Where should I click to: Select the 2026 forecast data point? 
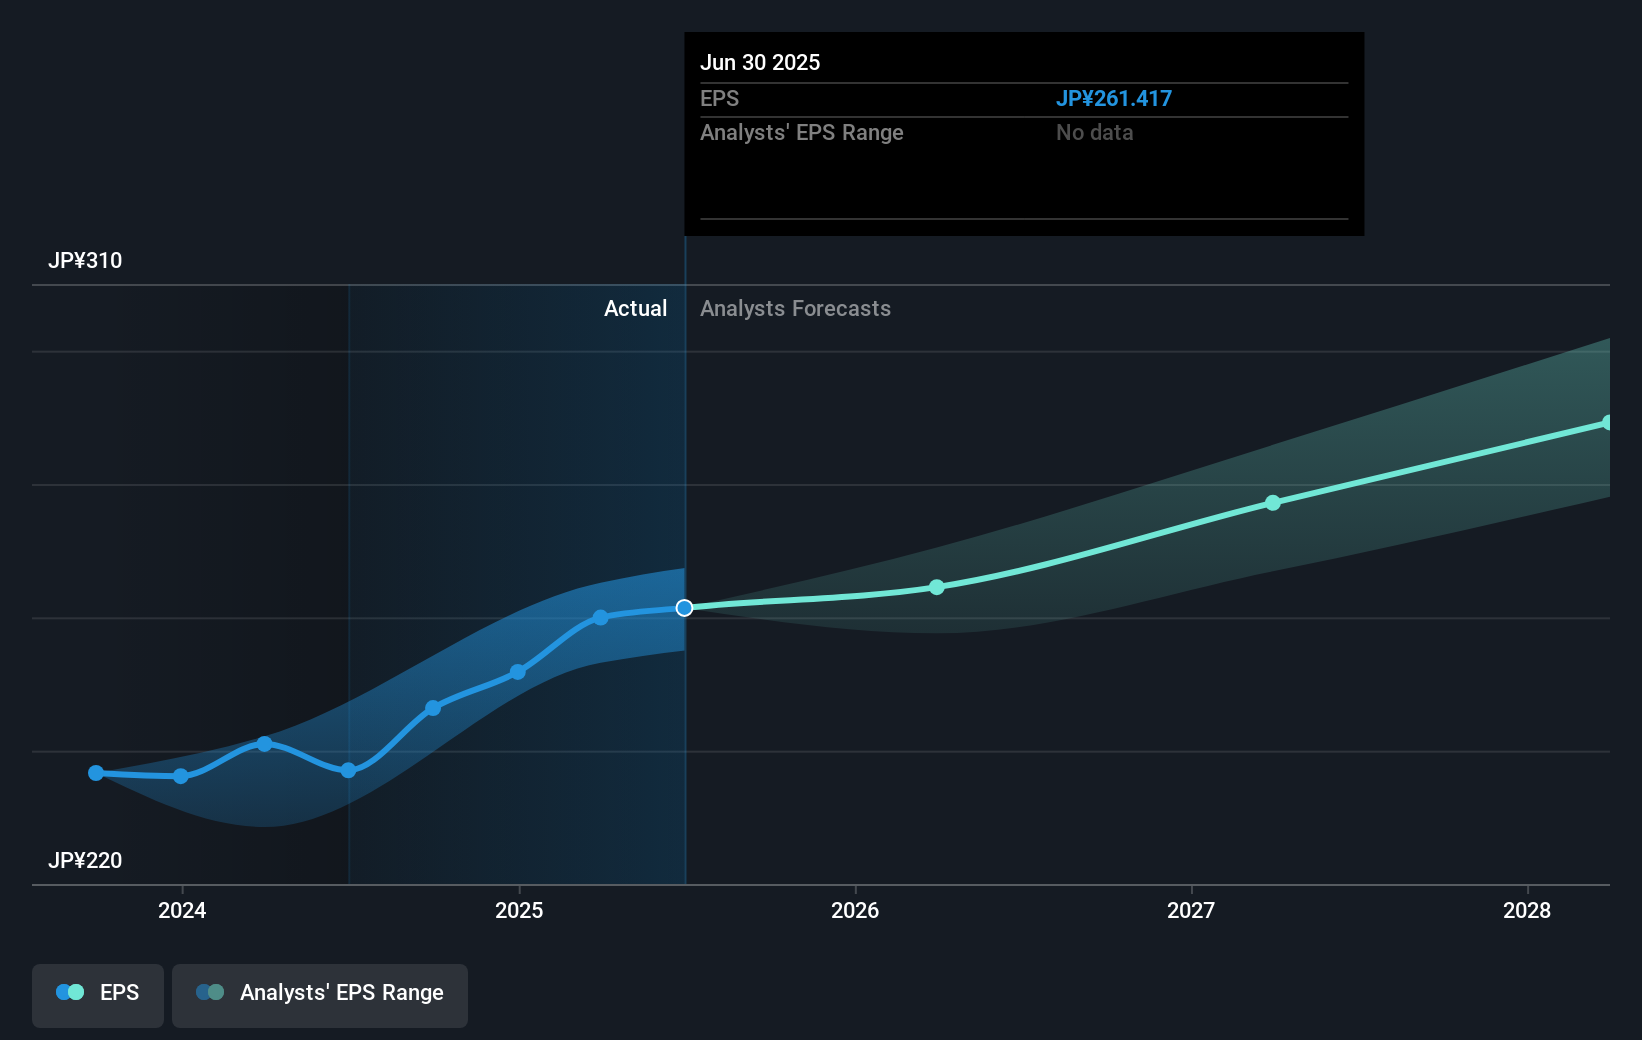936,588
